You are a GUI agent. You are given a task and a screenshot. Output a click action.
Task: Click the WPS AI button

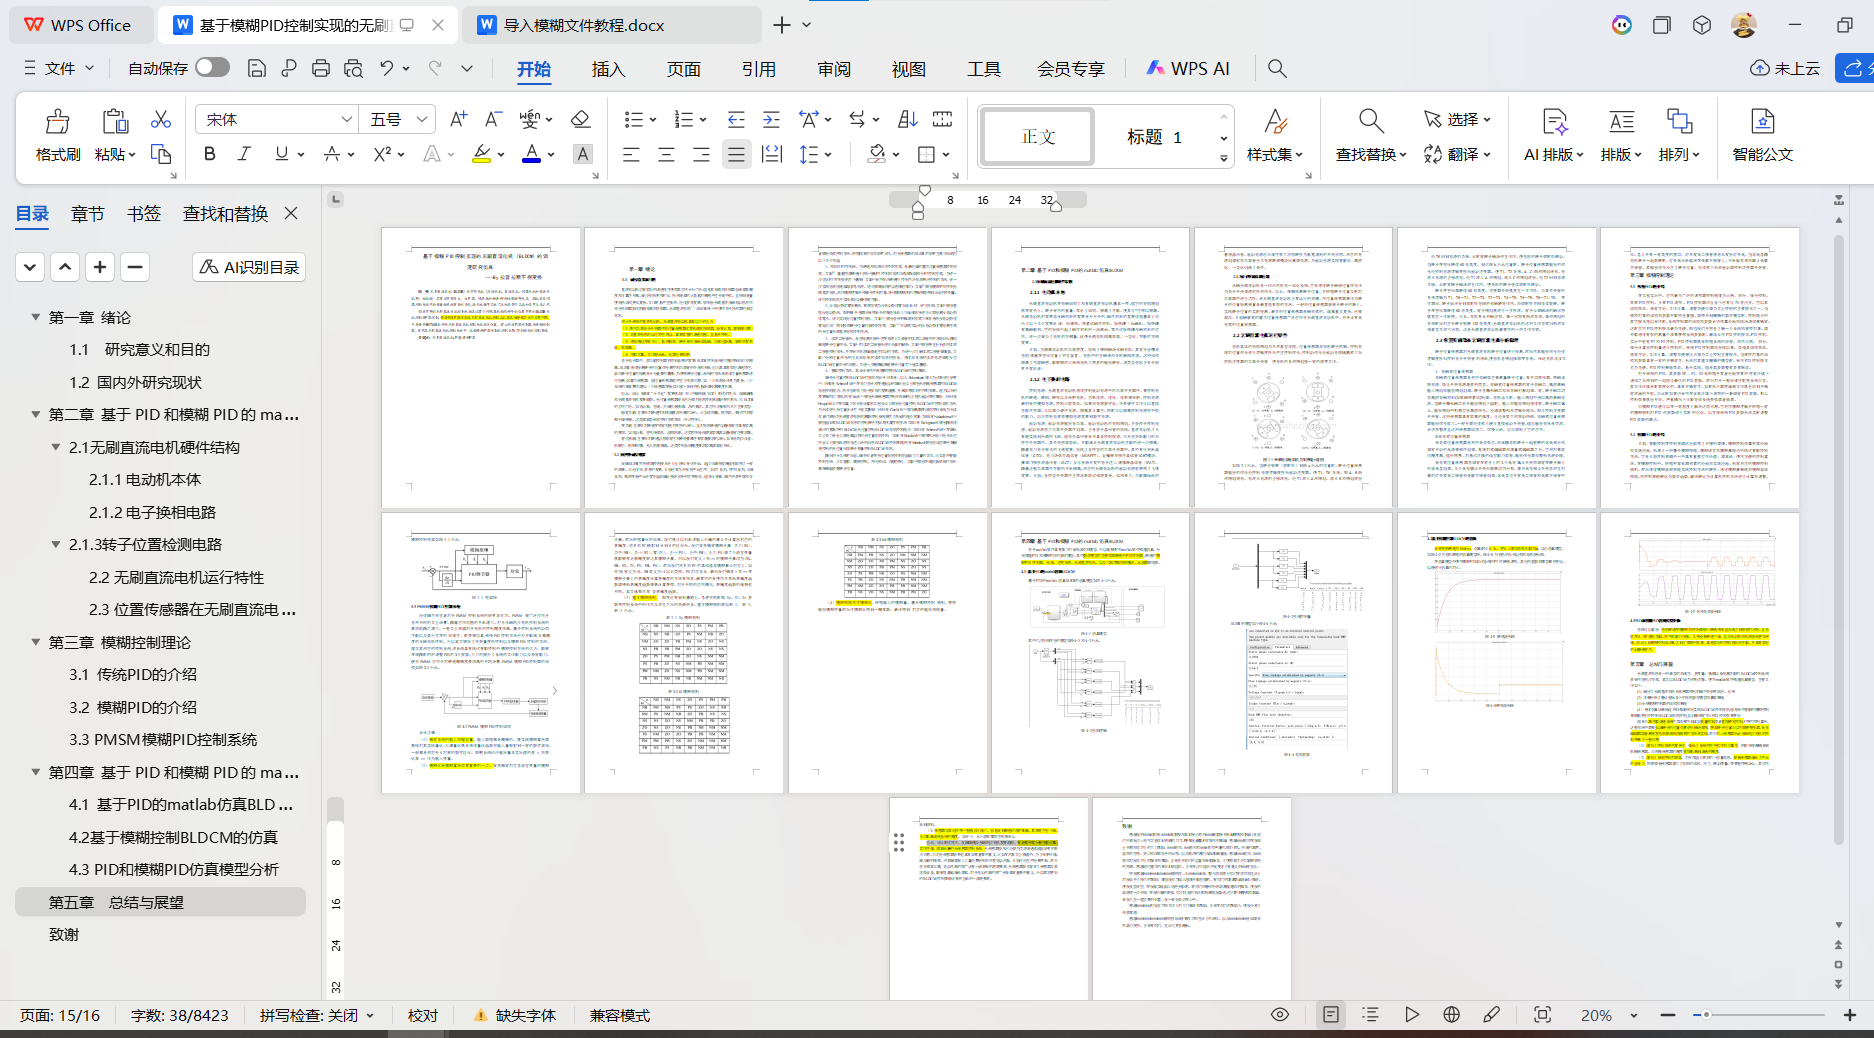1188,68
